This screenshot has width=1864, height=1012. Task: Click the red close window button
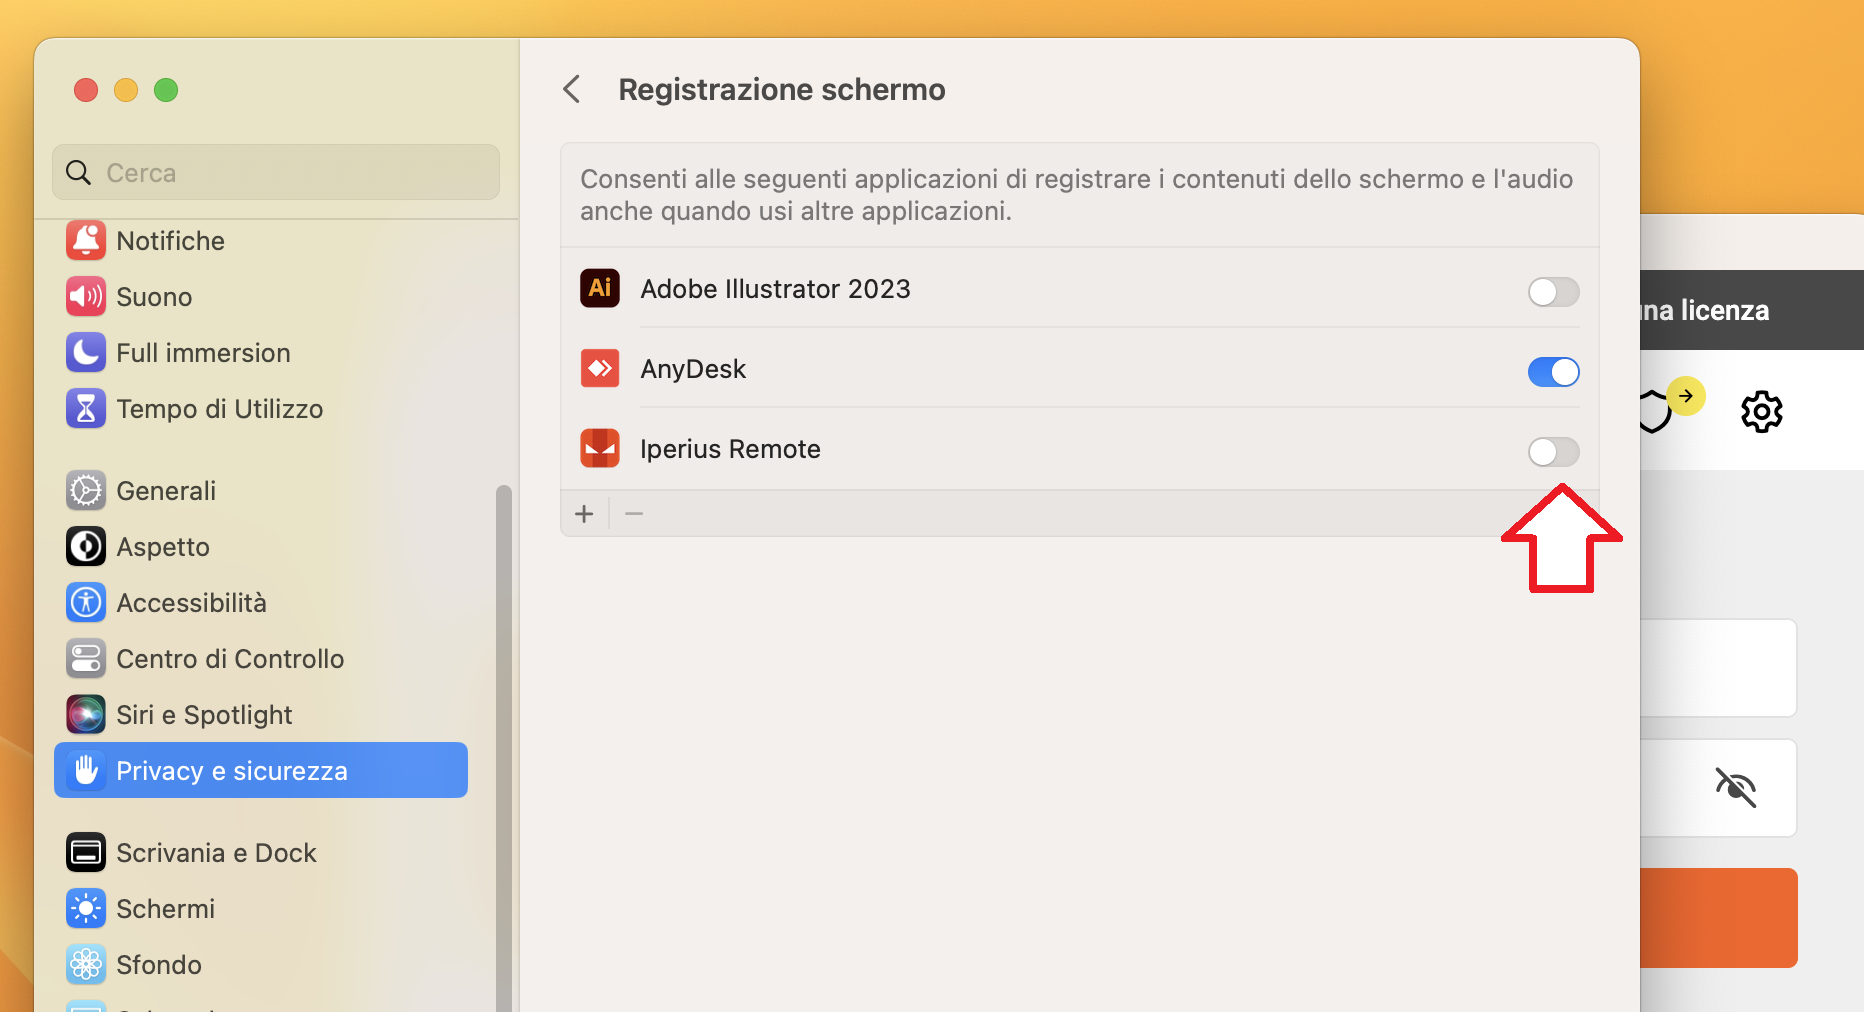pyautogui.click(x=86, y=90)
